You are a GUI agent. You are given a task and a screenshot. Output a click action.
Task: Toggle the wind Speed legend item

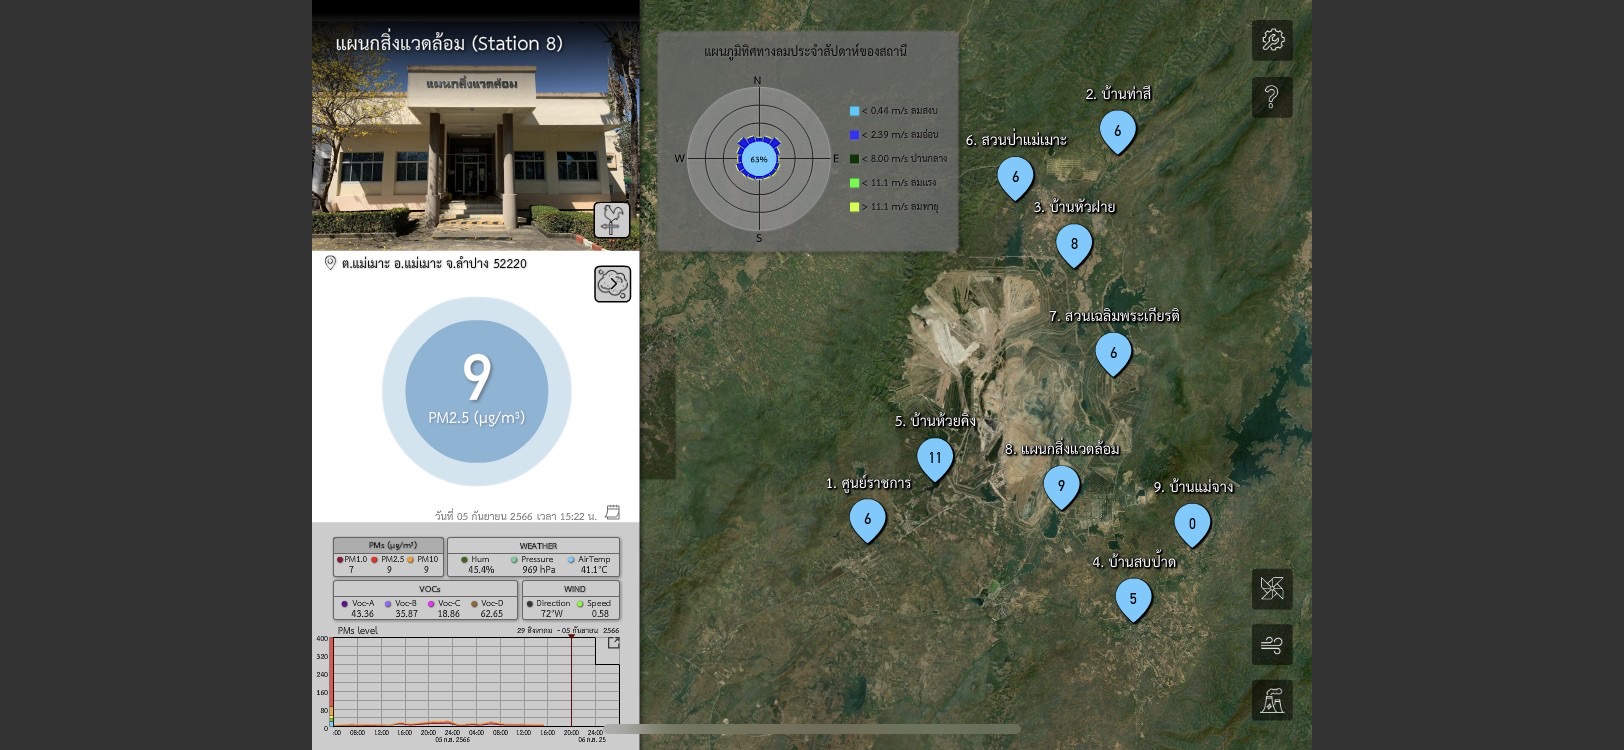(x=598, y=604)
